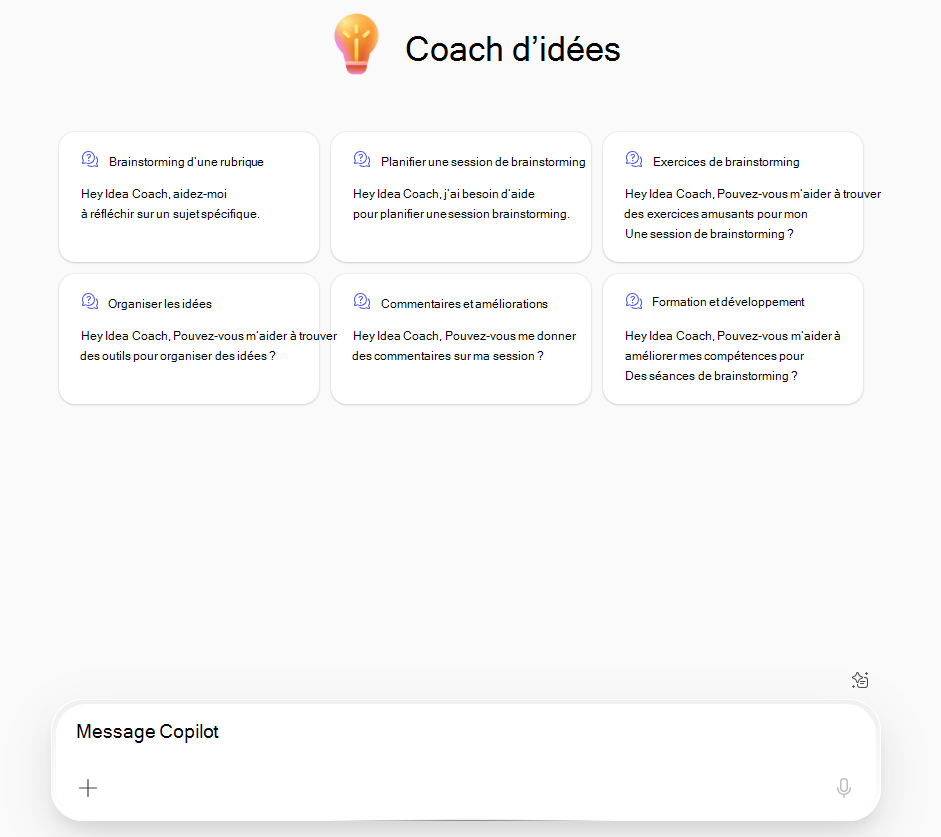Image resolution: width=941 pixels, height=837 pixels.
Task: Click text 'à réfléchir sur un sujet spécifique'
Action: [170, 214]
